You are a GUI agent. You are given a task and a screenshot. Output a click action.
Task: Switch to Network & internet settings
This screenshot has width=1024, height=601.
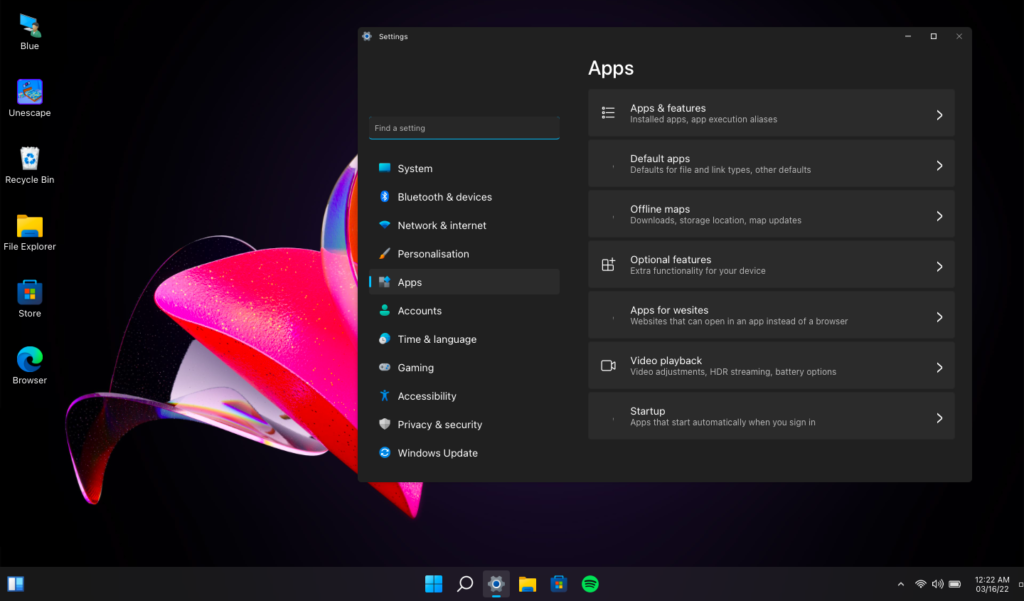pyautogui.click(x=464, y=225)
